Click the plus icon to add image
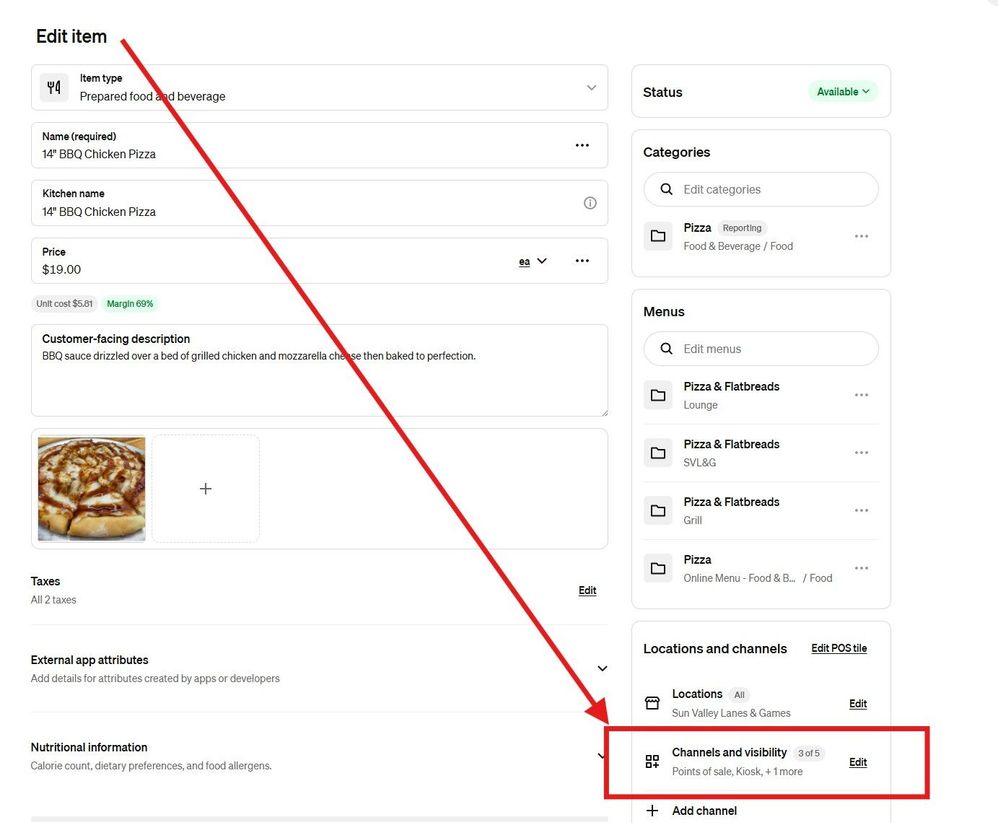Image resolution: width=998 pixels, height=823 pixels. 205,489
